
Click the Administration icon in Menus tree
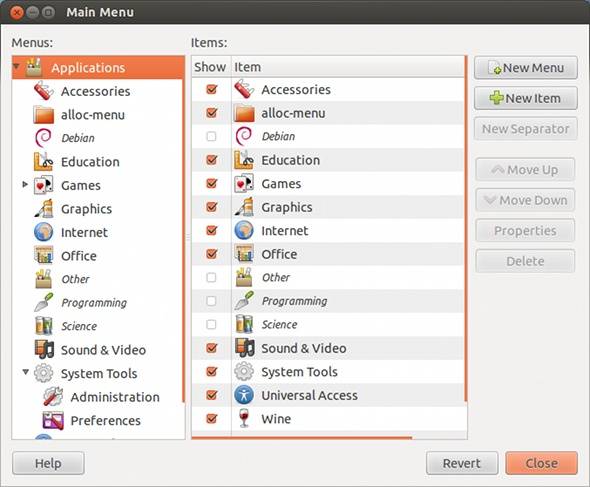tap(53, 396)
